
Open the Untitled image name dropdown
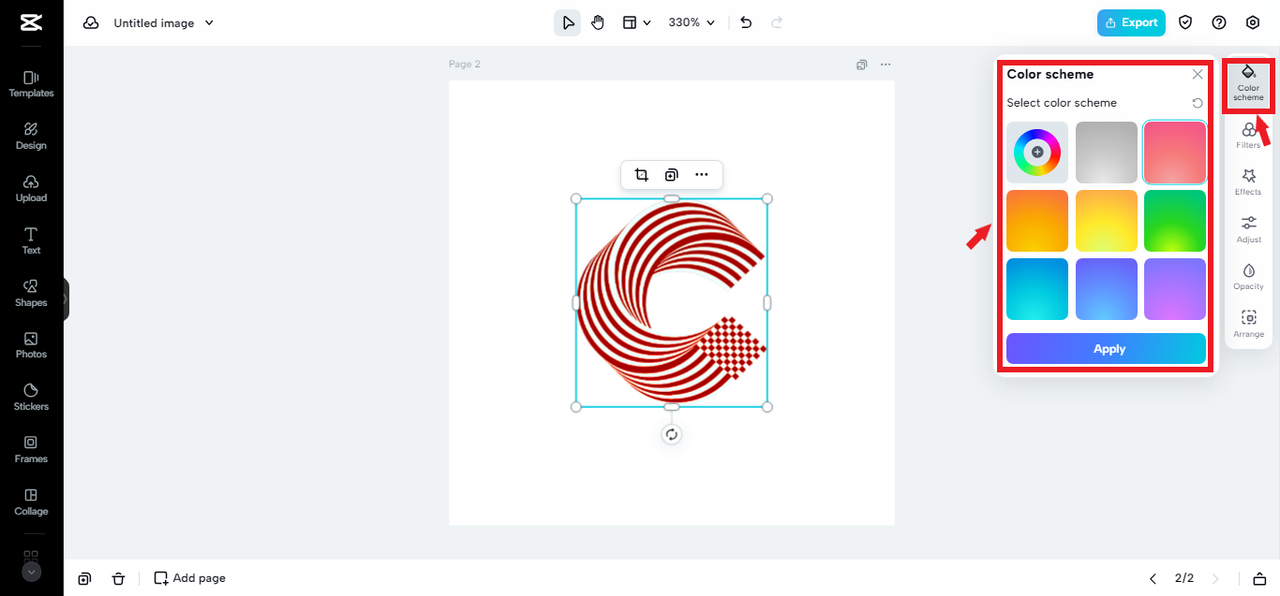[164, 22]
